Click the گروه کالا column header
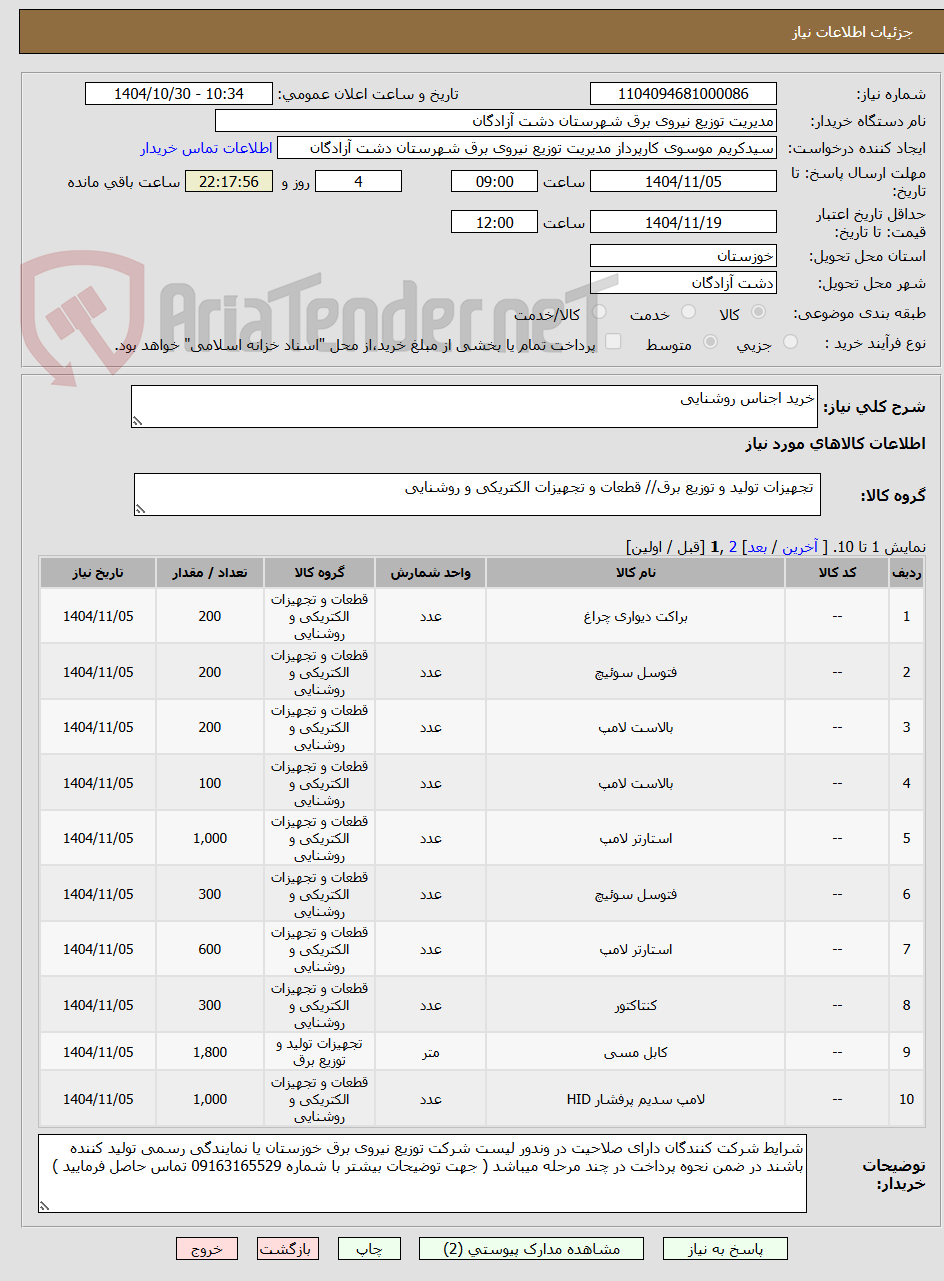The width and height of the screenshot is (944, 1281). coord(319,573)
